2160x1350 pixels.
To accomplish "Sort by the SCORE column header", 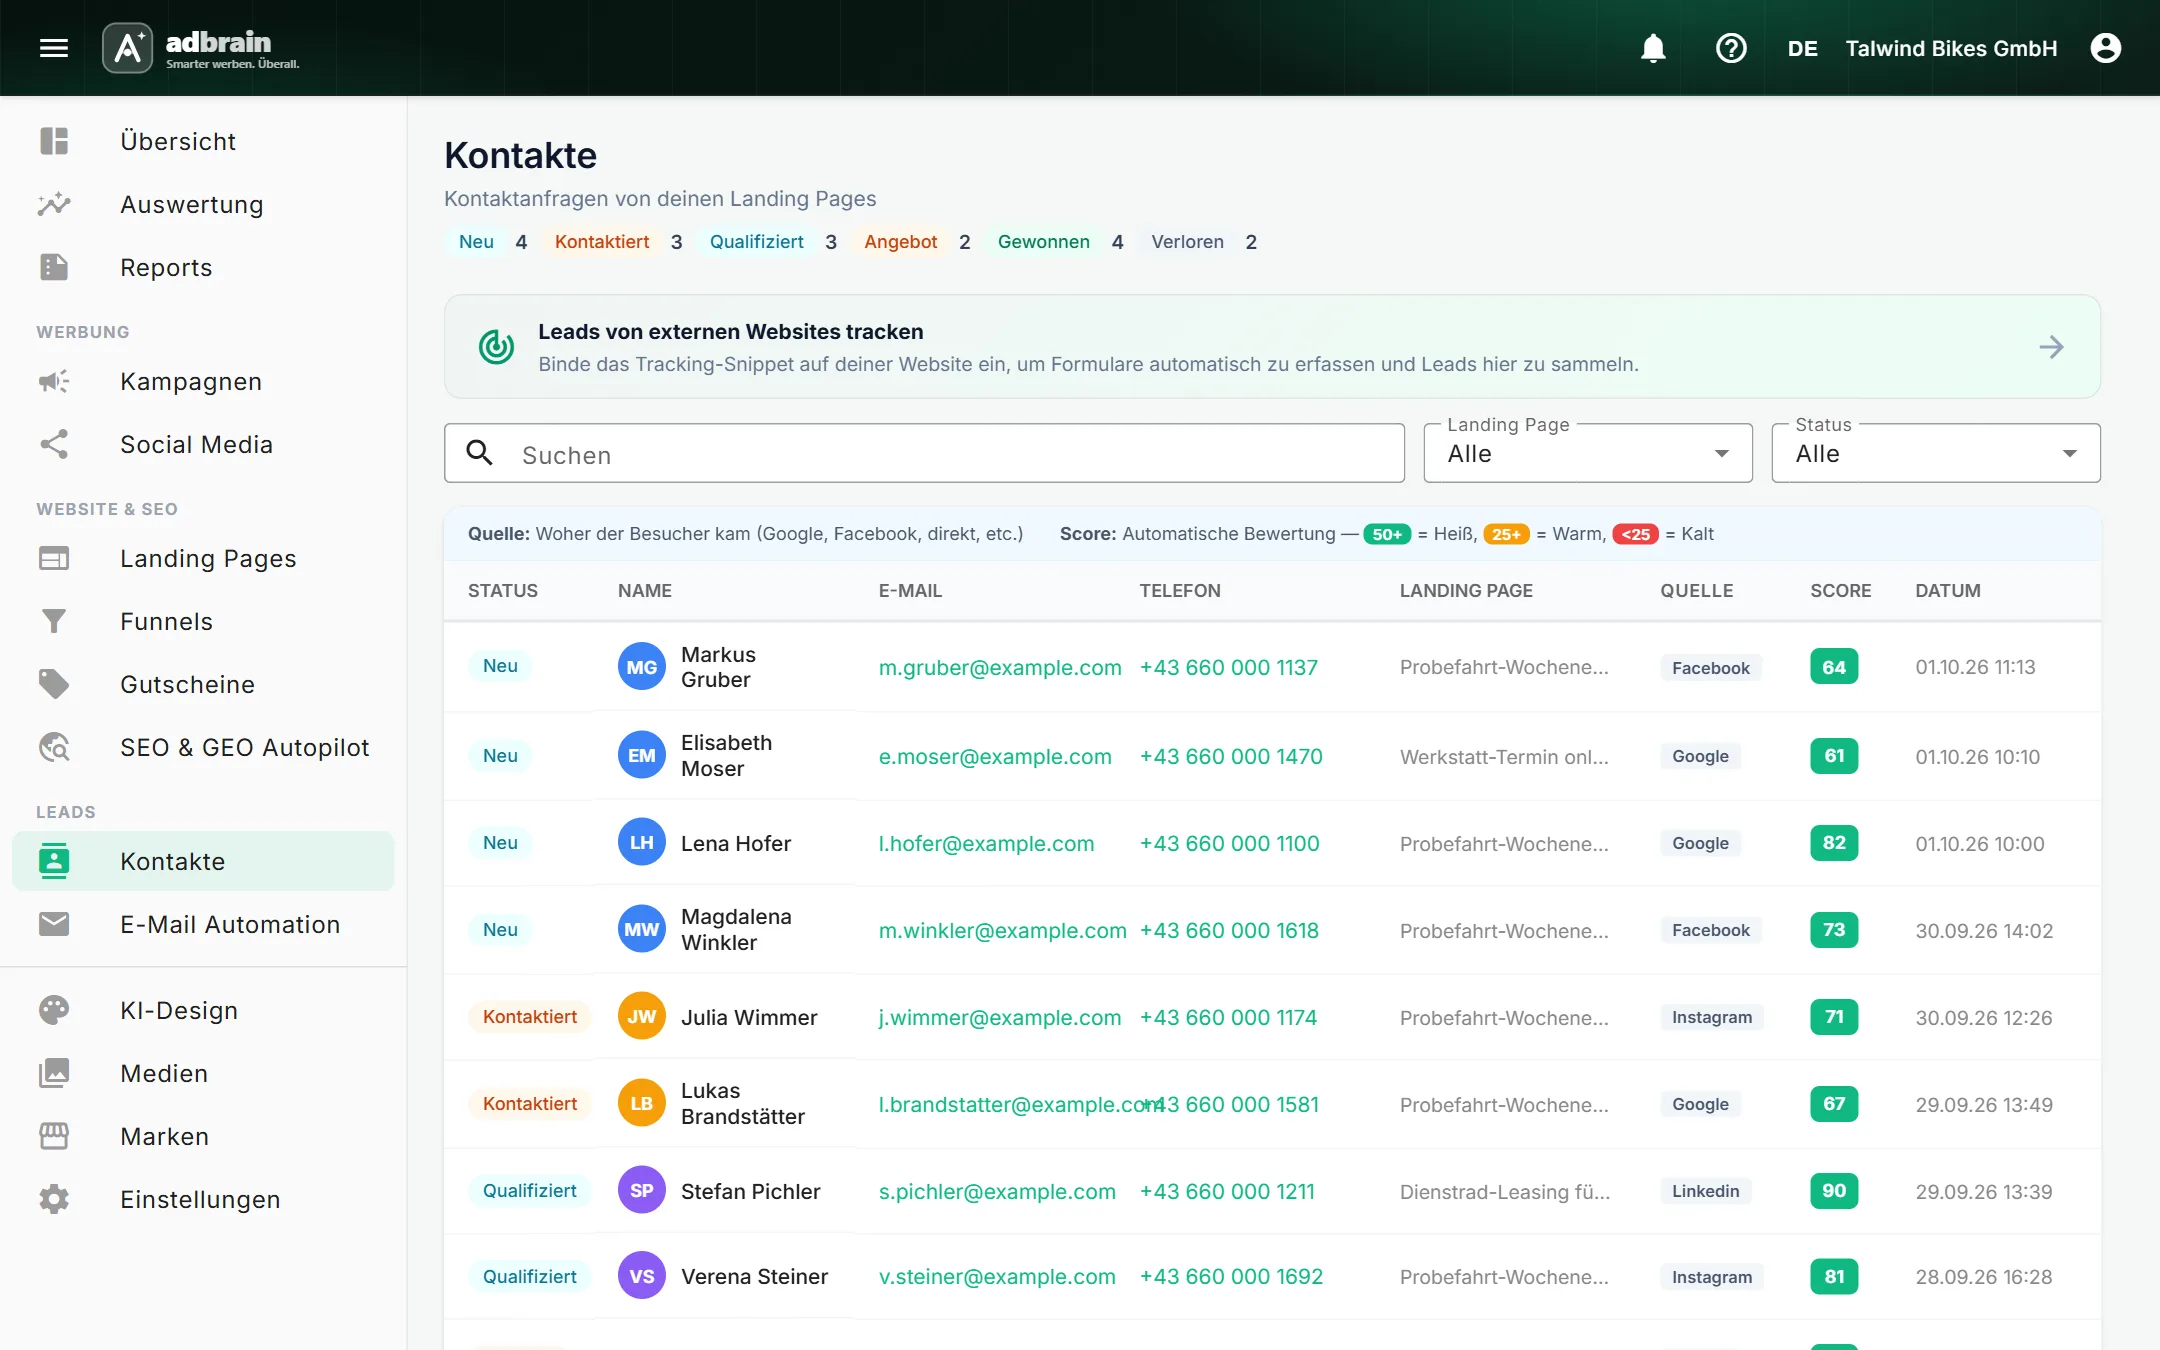I will click(x=1840, y=591).
